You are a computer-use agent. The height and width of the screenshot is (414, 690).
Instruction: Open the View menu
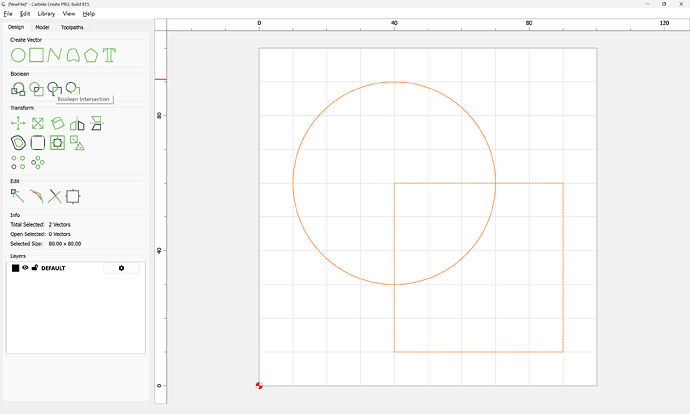tap(69, 14)
